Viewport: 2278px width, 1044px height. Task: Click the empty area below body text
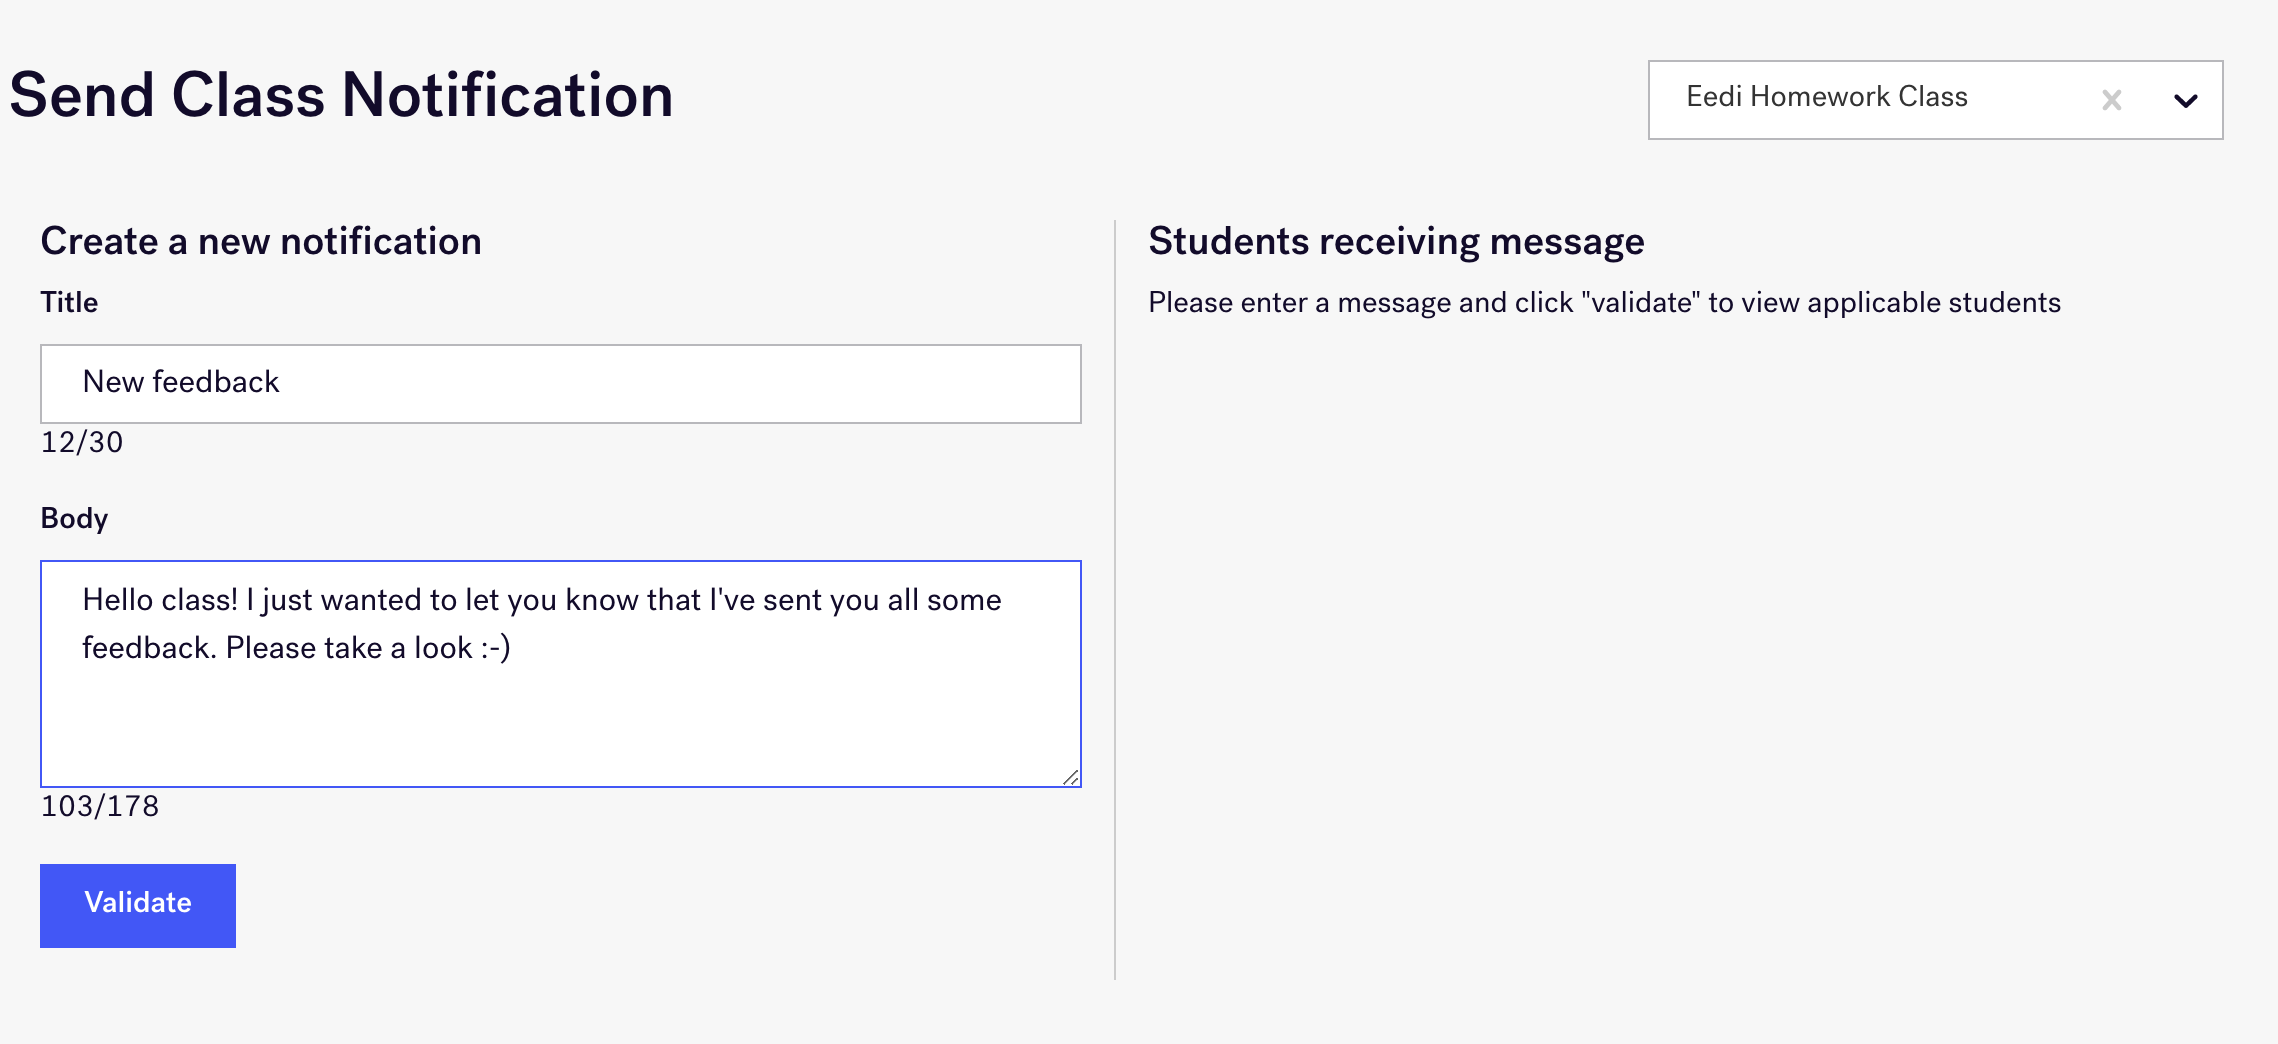(560, 730)
